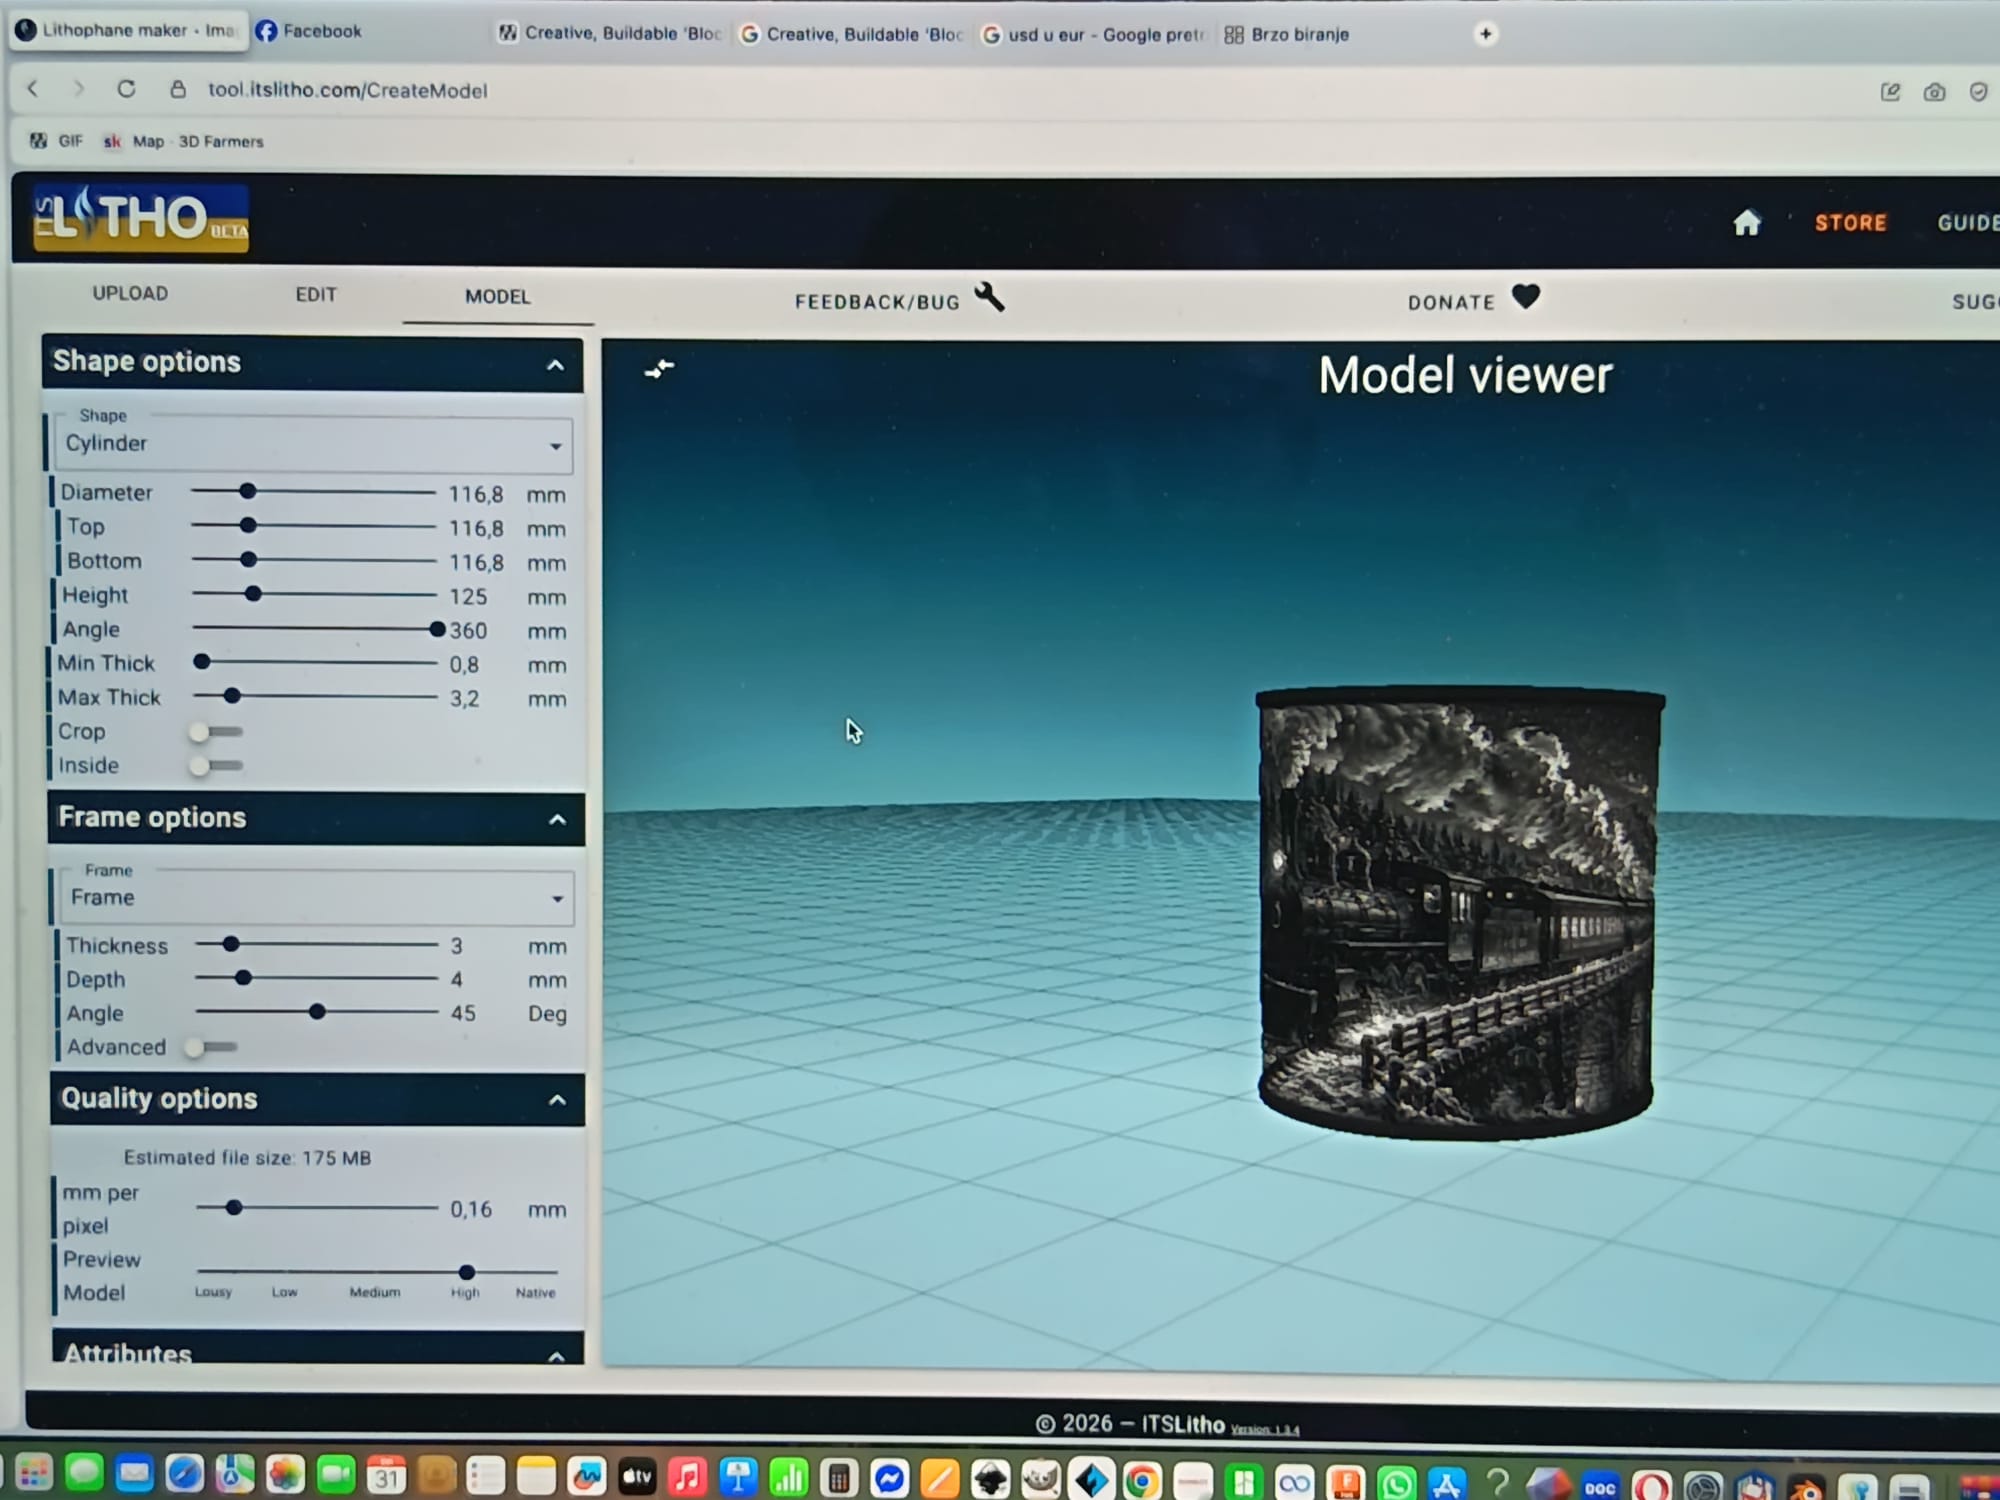Screen dimensions: 2000x1500
Task: Click the browser forward arrow
Action: (x=79, y=89)
